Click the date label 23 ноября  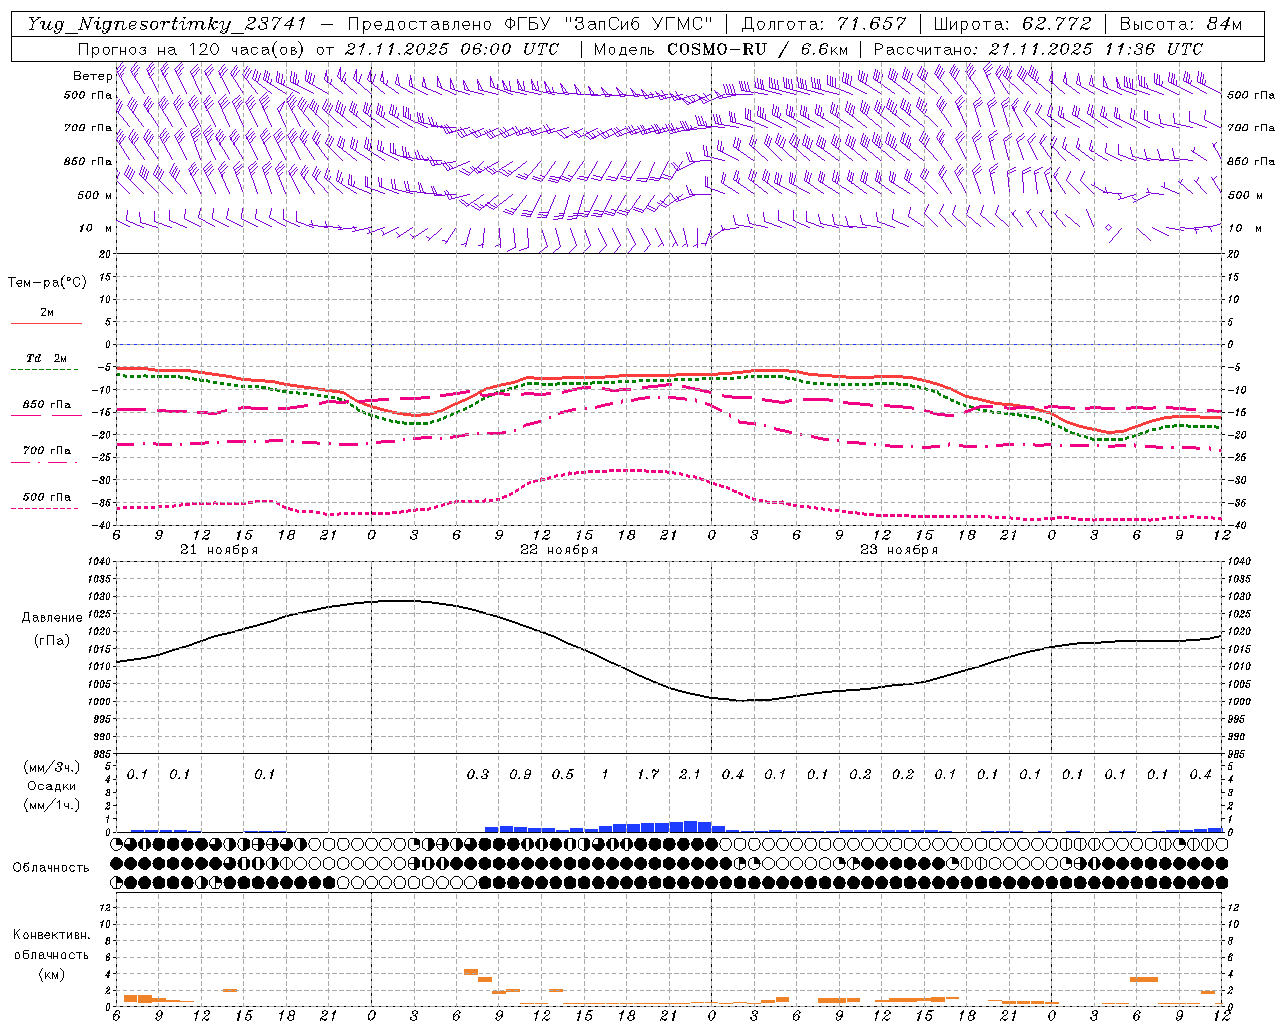pyautogui.click(x=899, y=550)
